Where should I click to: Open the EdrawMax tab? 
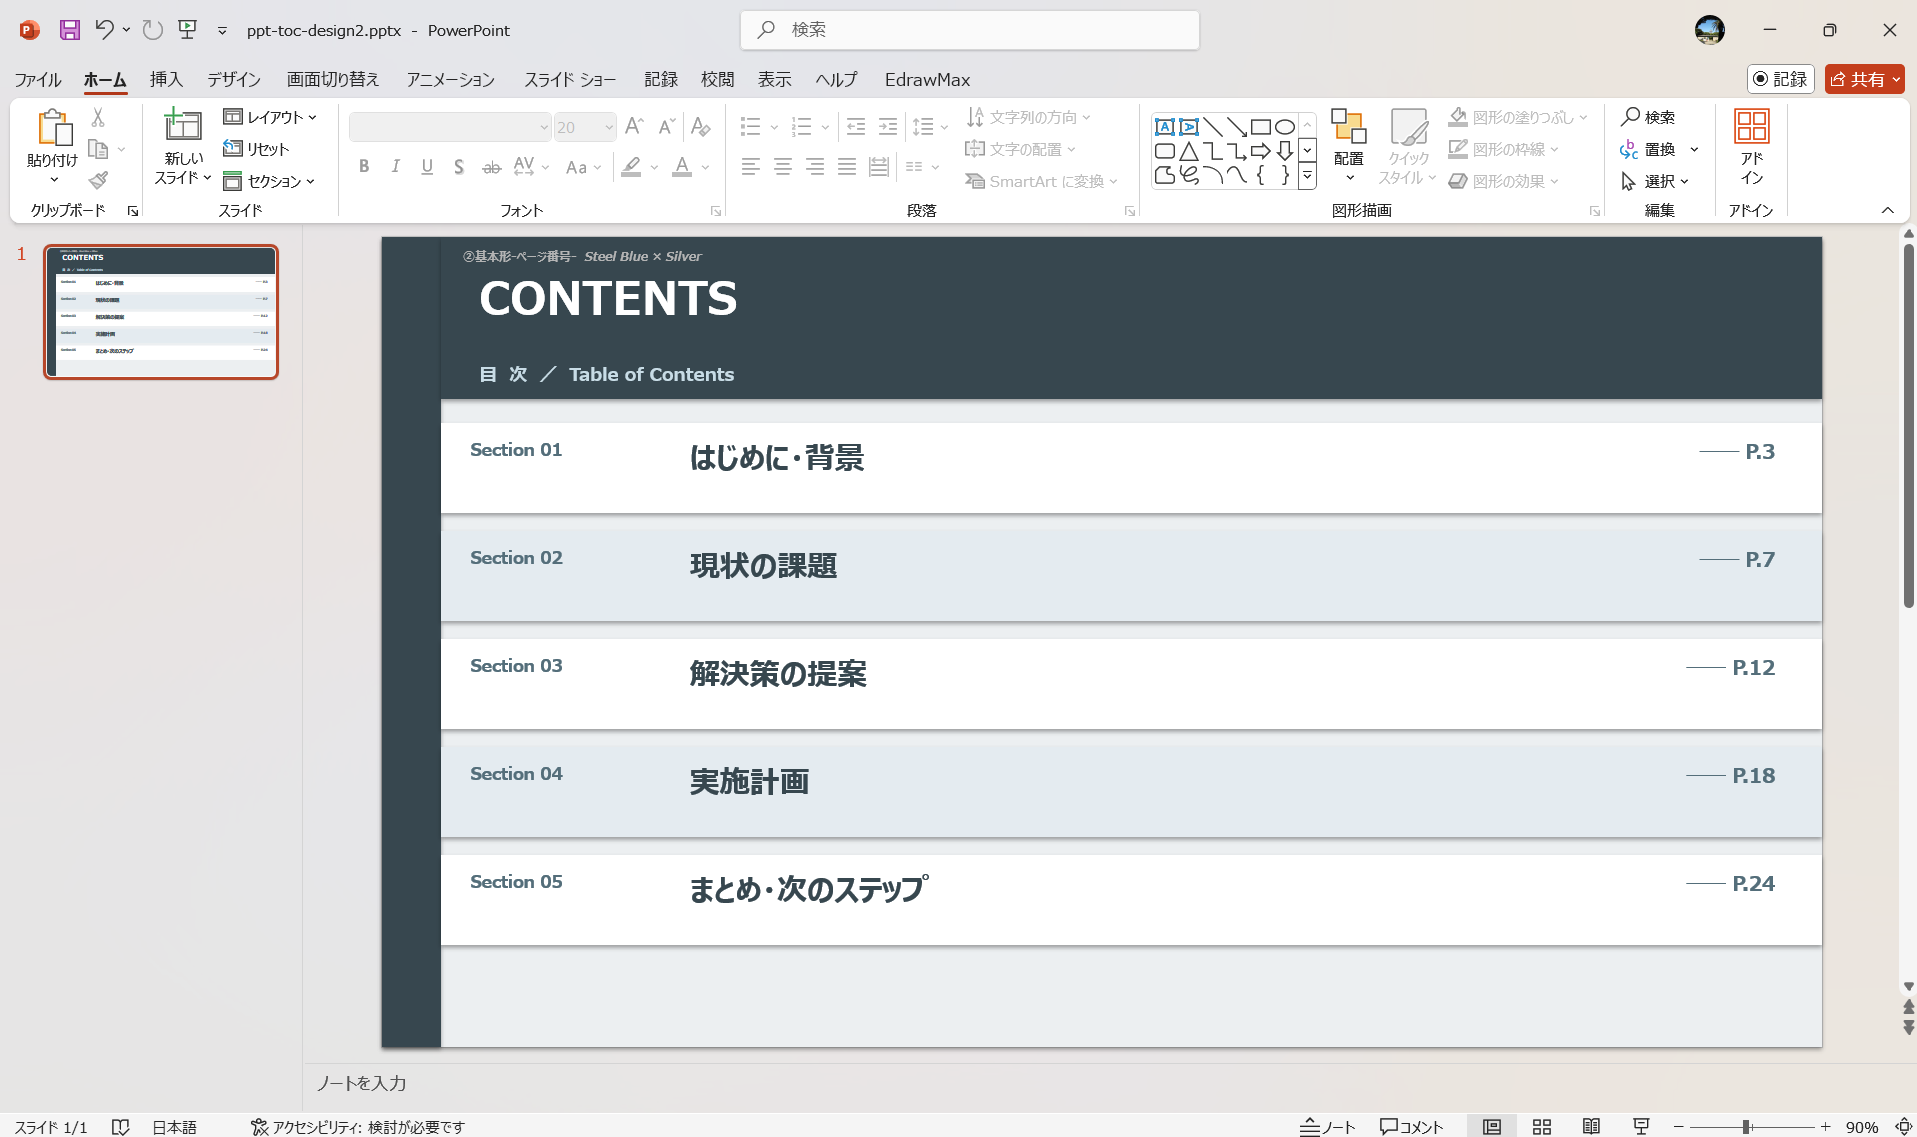coord(927,79)
